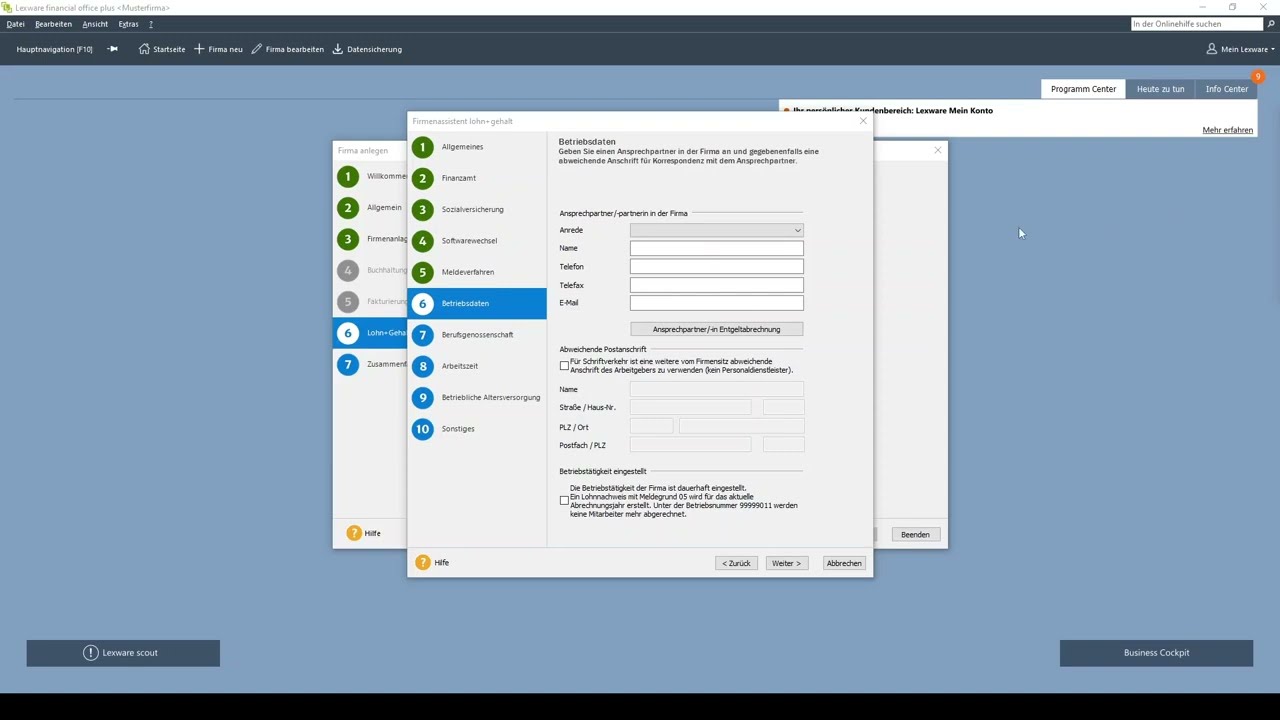Open the Business Cockpit button
The width and height of the screenshot is (1280, 720).
point(1156,653)
